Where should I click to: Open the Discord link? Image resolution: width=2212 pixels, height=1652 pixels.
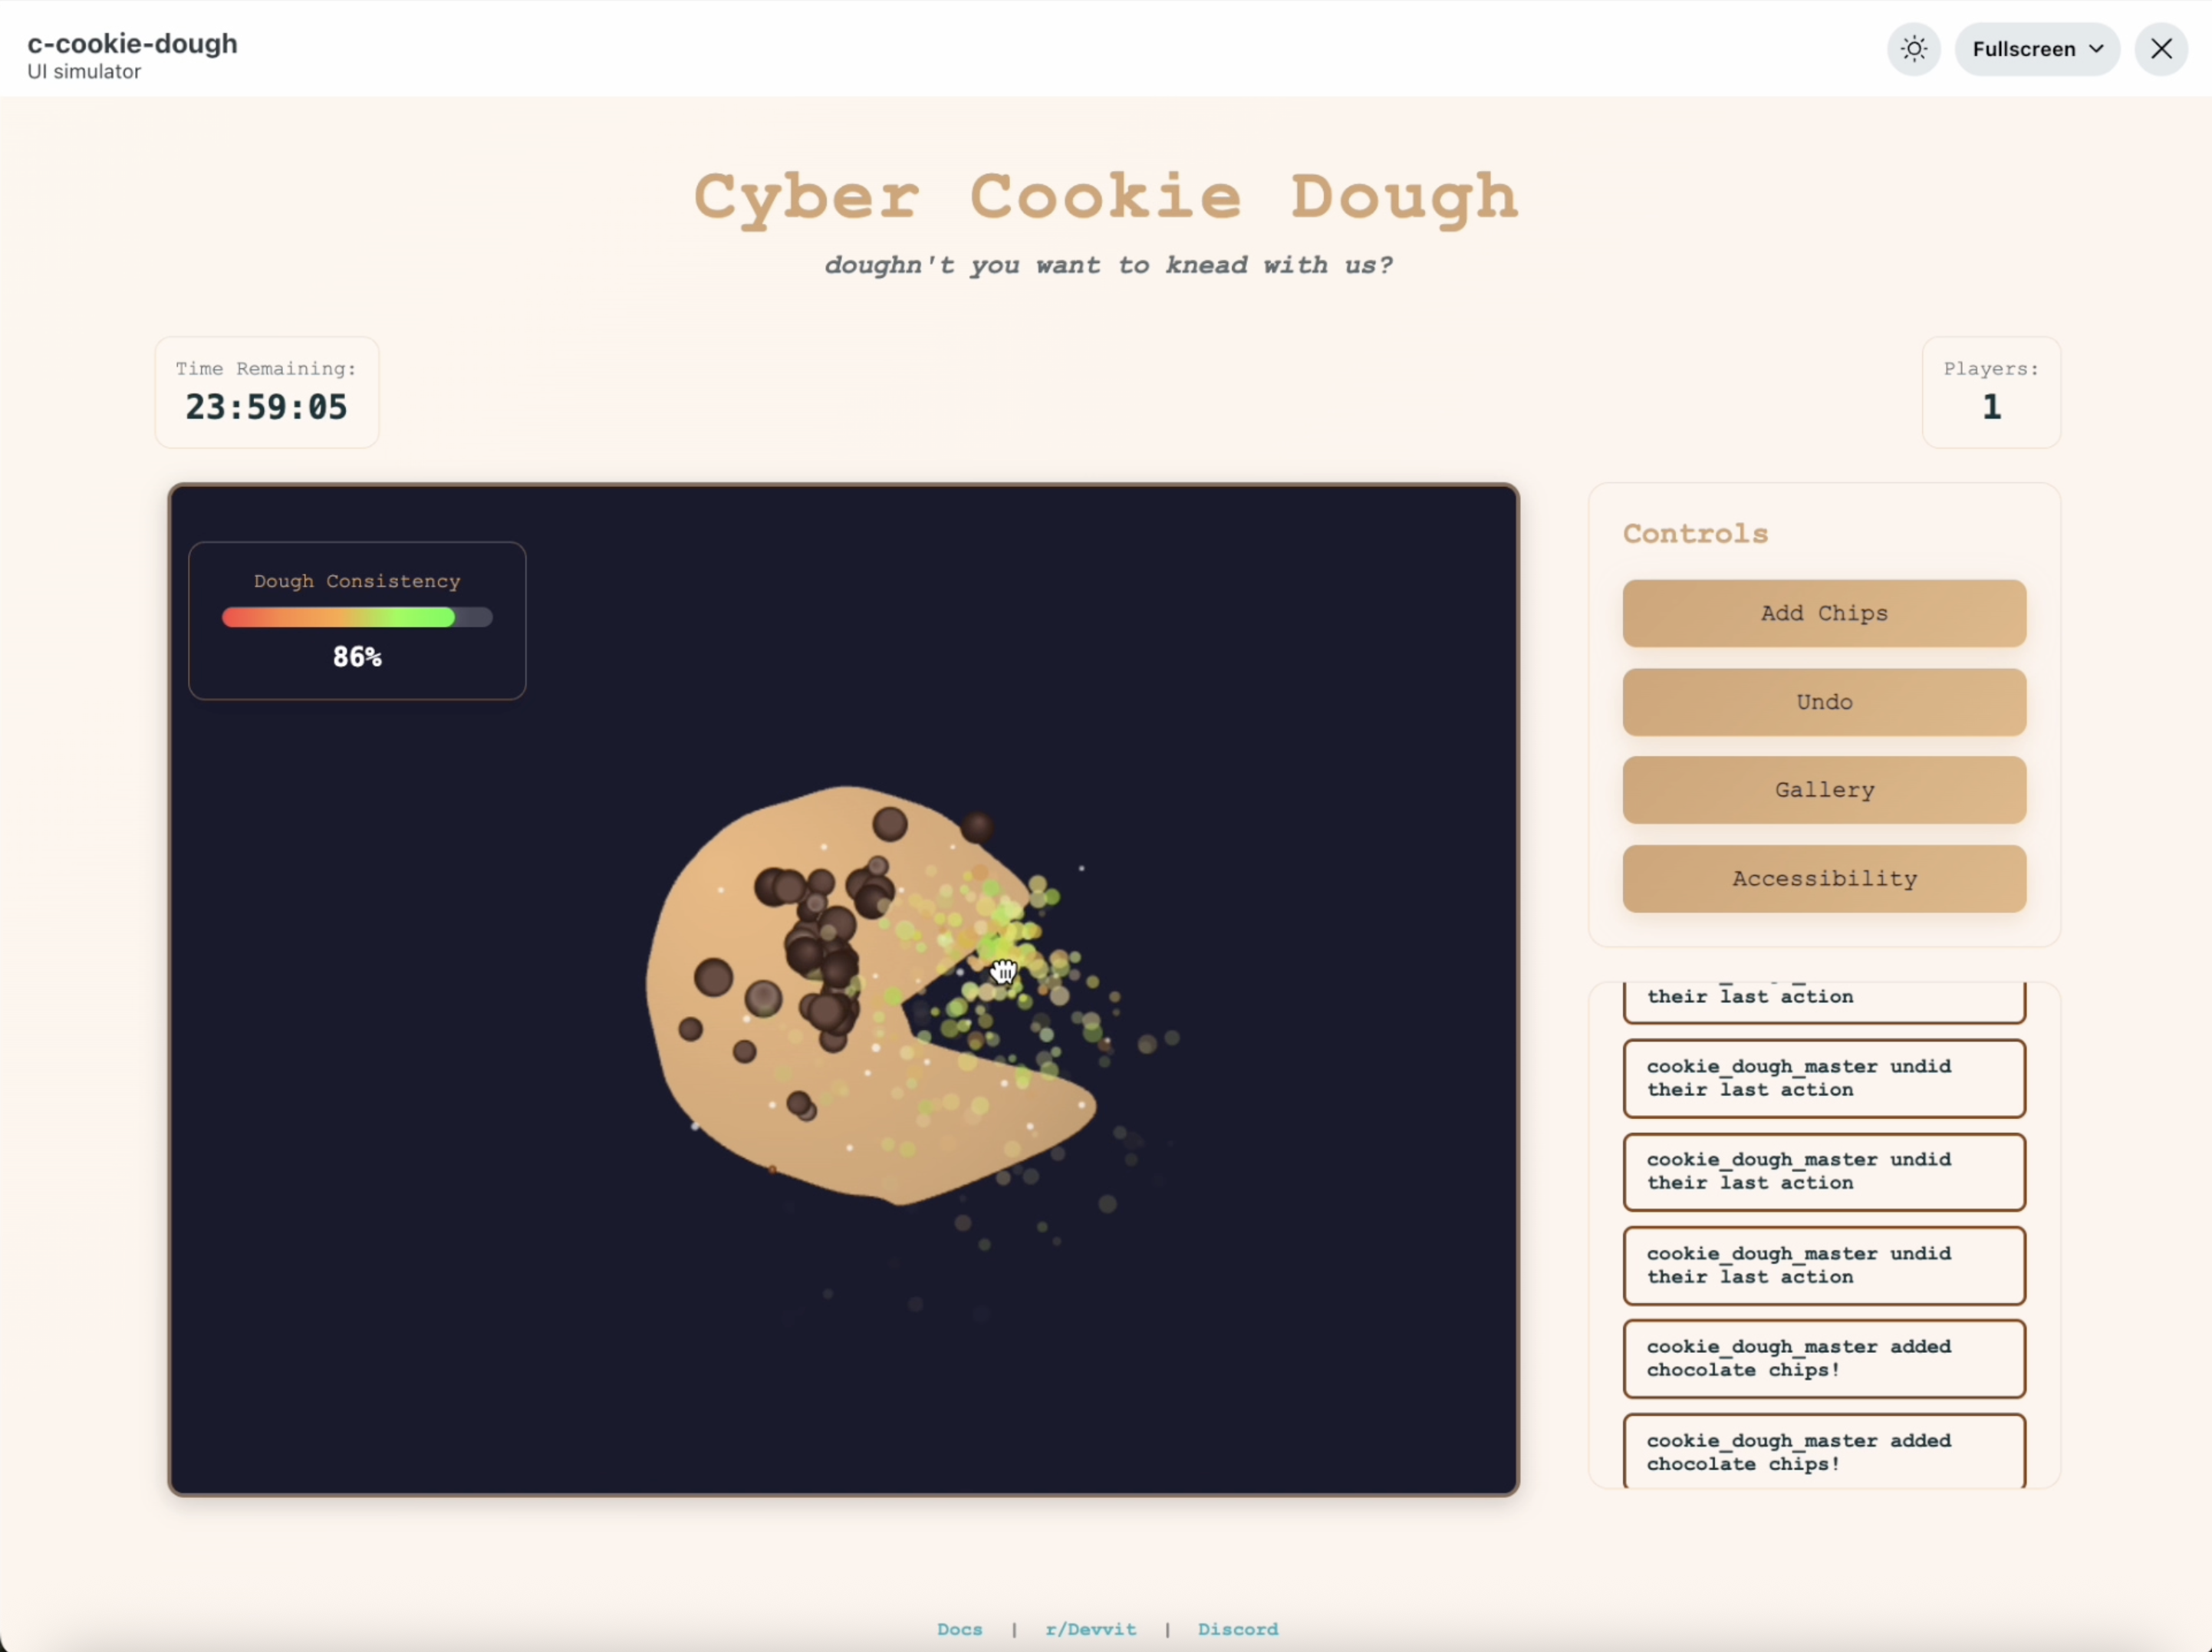(1237, 1629)
